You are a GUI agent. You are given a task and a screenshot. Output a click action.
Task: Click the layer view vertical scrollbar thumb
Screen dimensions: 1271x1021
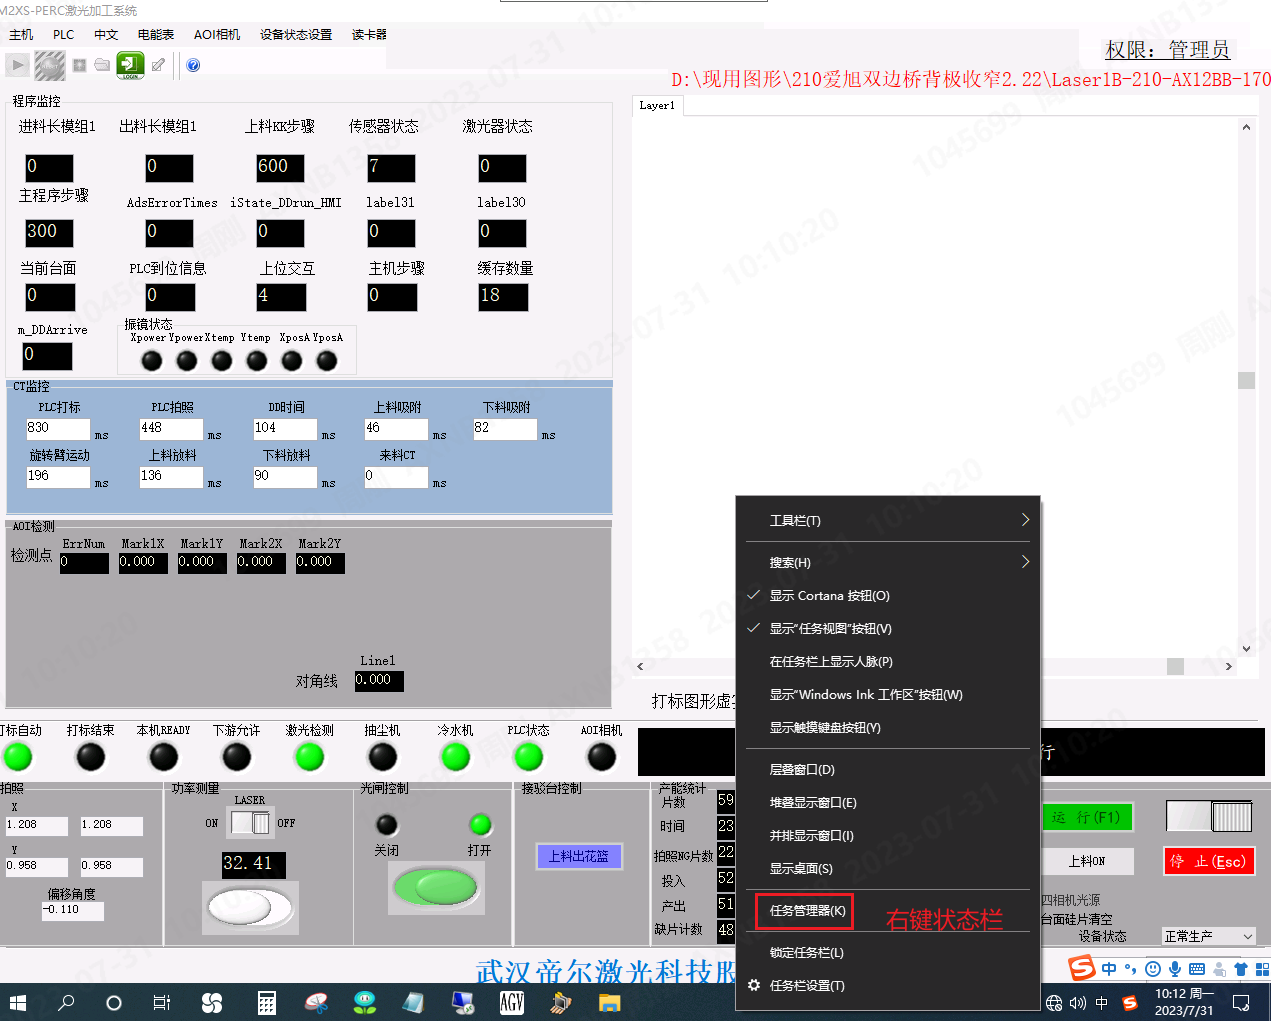coord(1246,380)
